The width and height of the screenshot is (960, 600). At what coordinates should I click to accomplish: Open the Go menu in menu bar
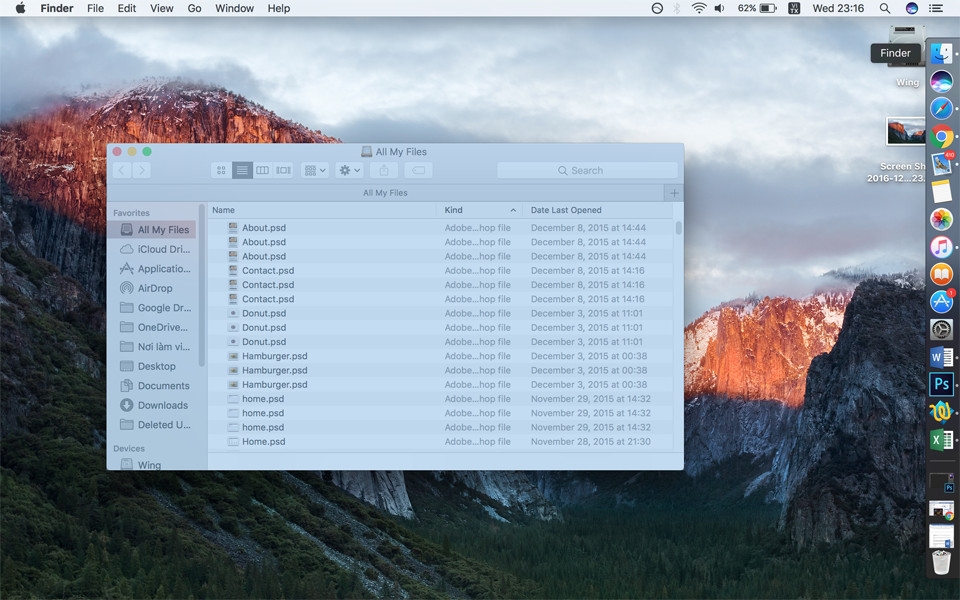(194, 8)
